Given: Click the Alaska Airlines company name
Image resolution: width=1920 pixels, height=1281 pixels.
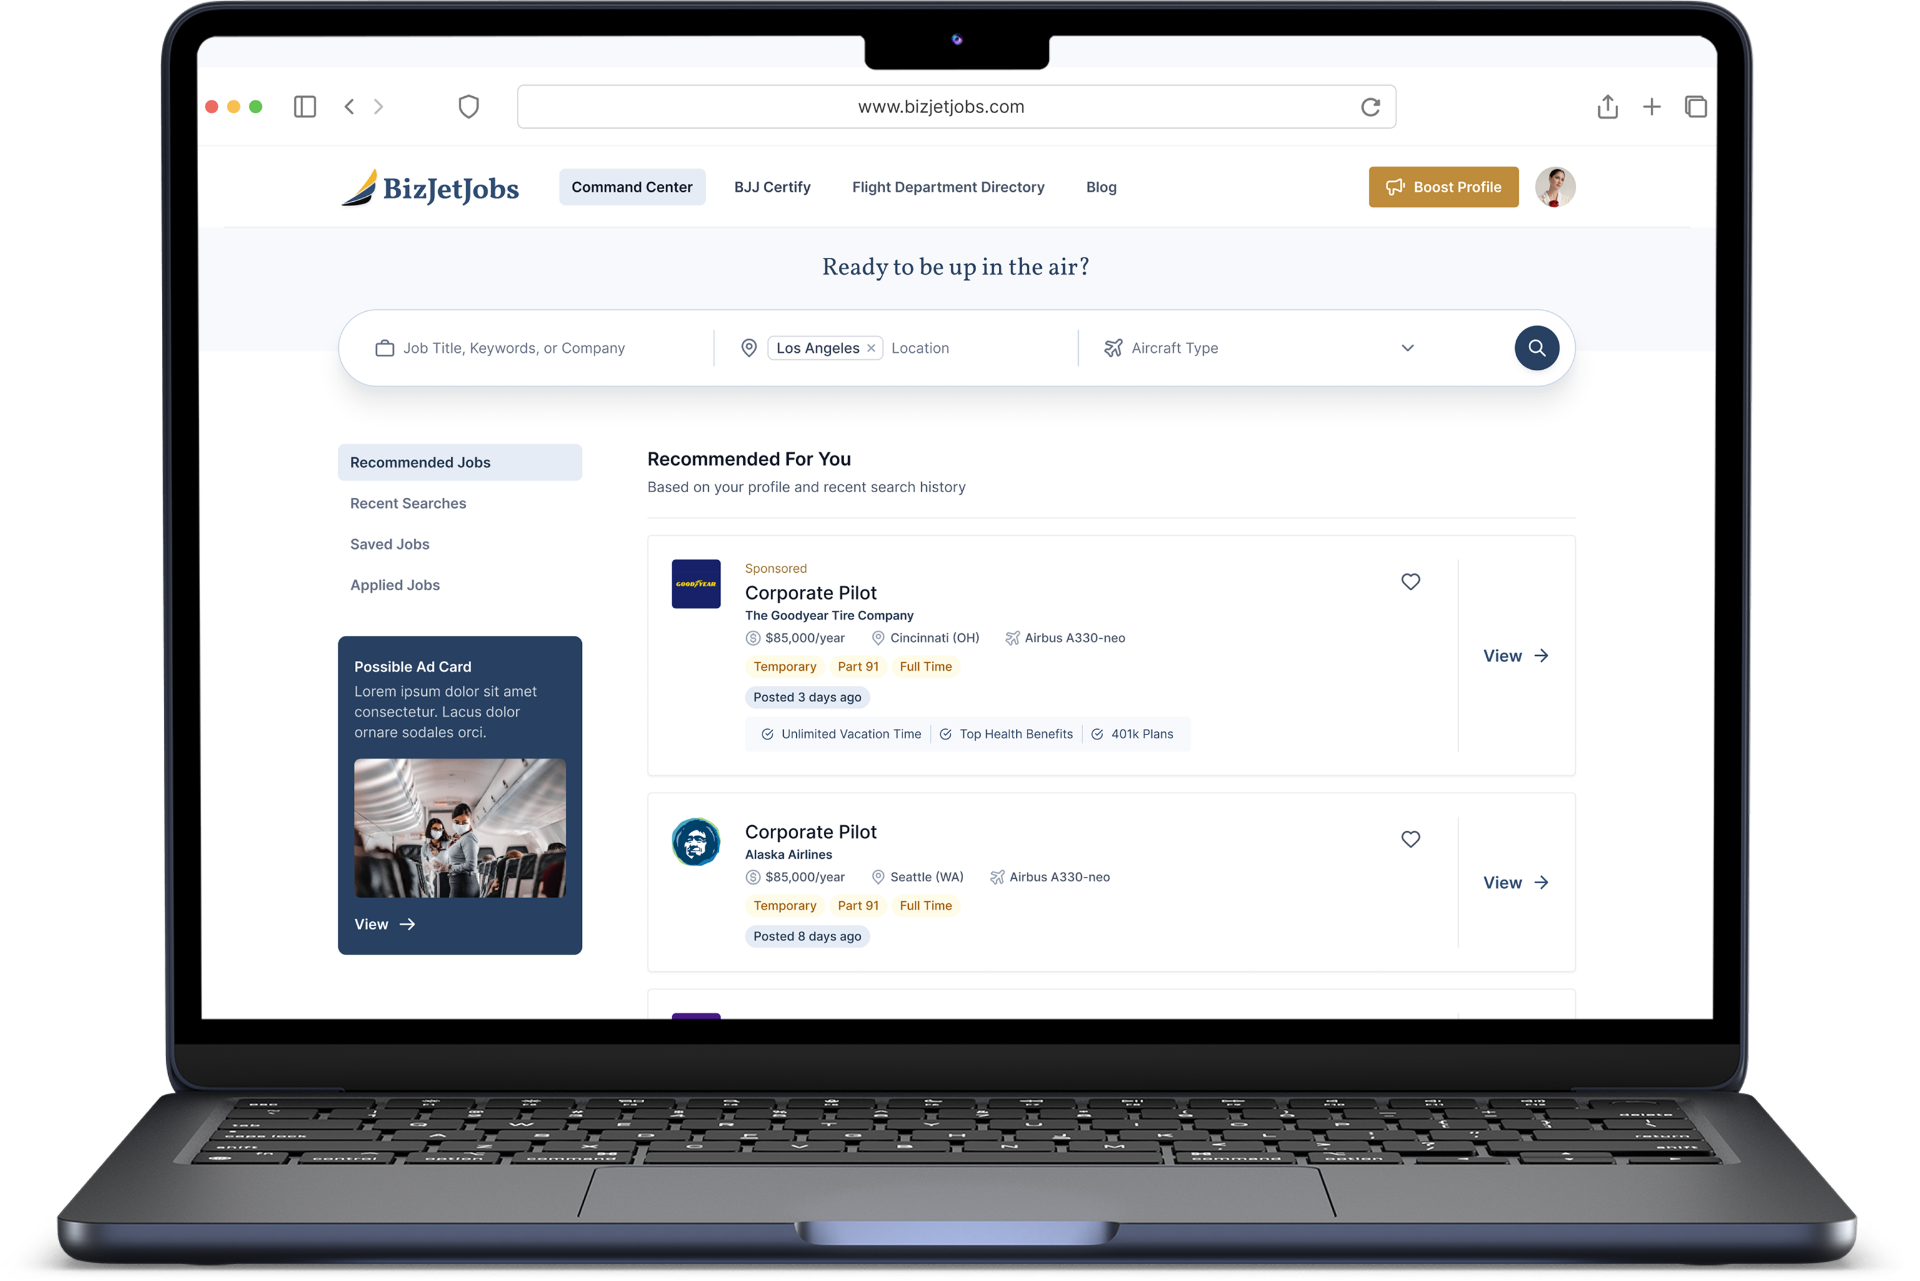Looking at the screenshot, I should point(788,854).
